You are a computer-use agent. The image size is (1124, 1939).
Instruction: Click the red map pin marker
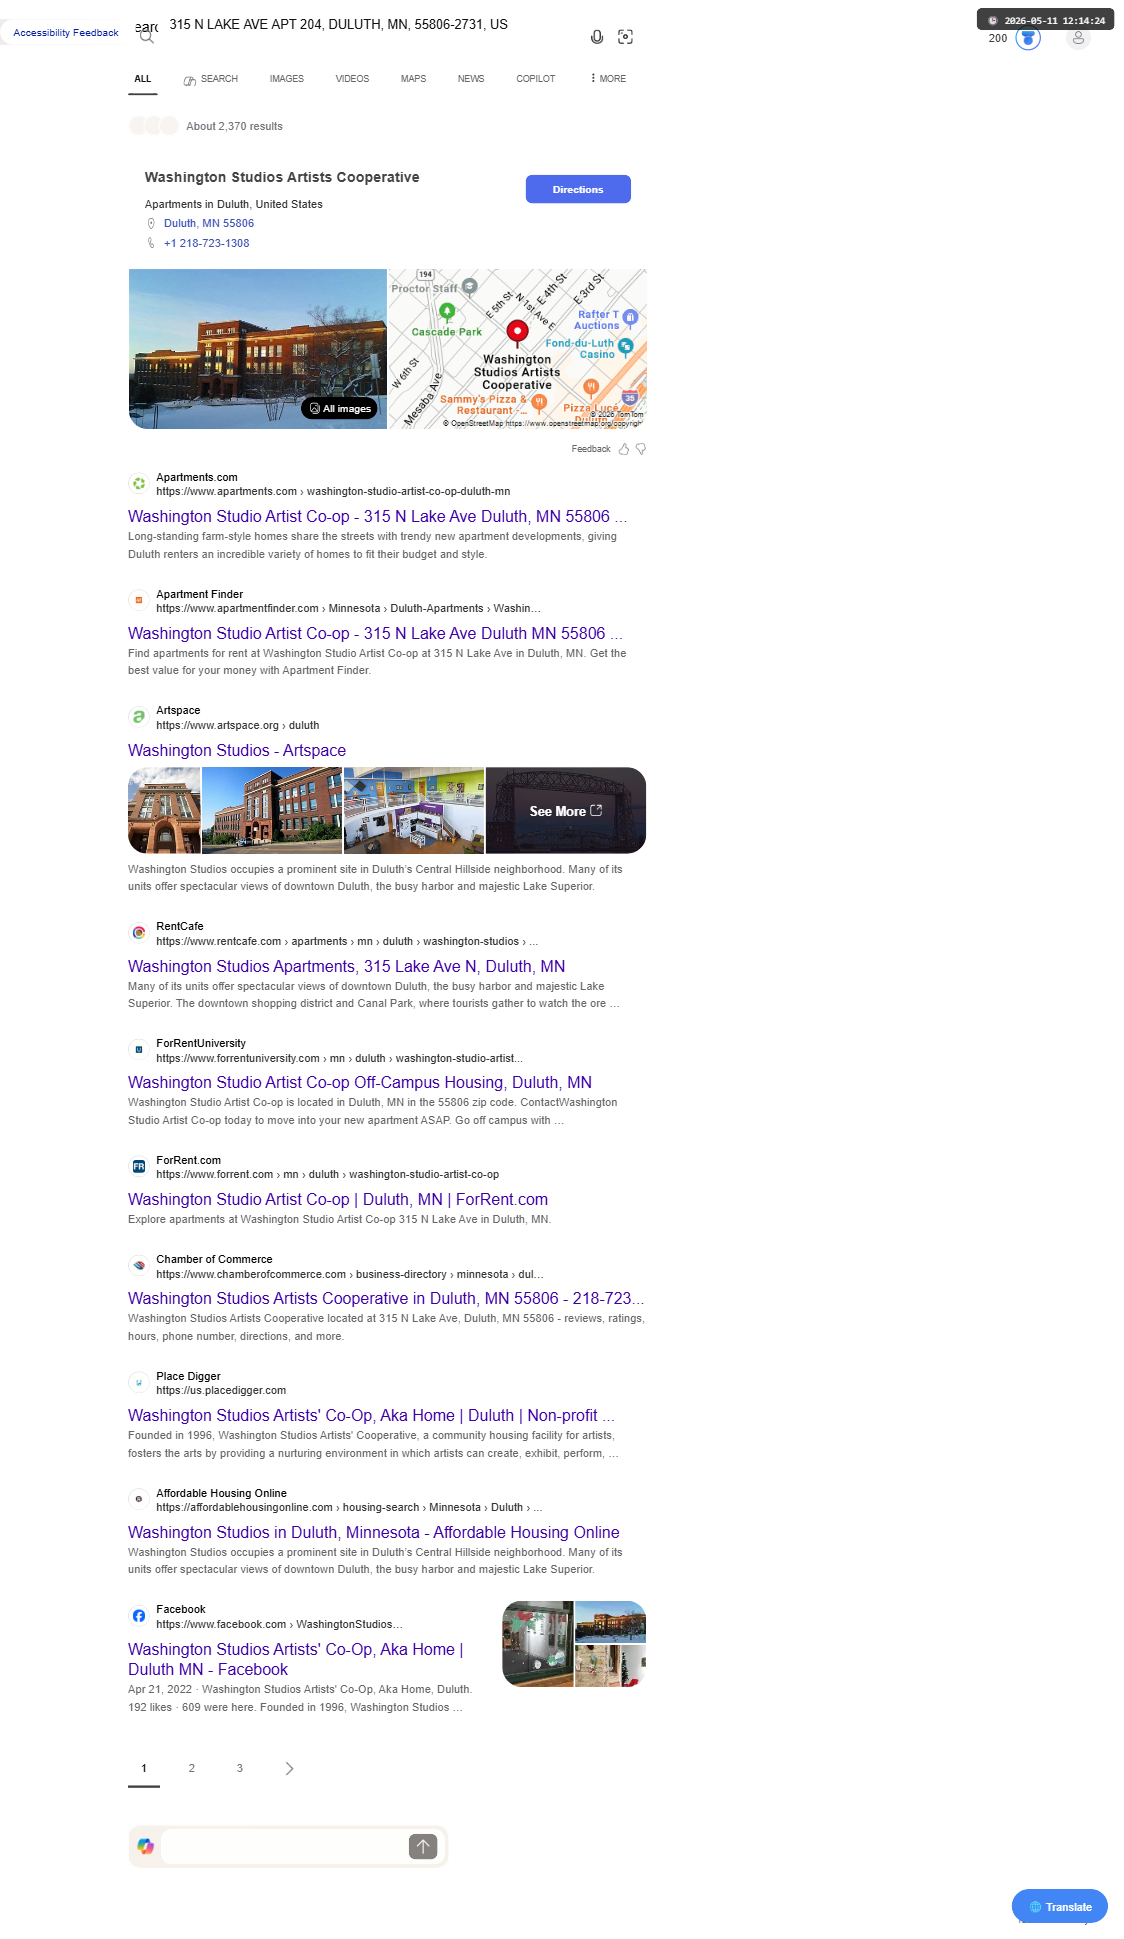click(x=517, y=331)
